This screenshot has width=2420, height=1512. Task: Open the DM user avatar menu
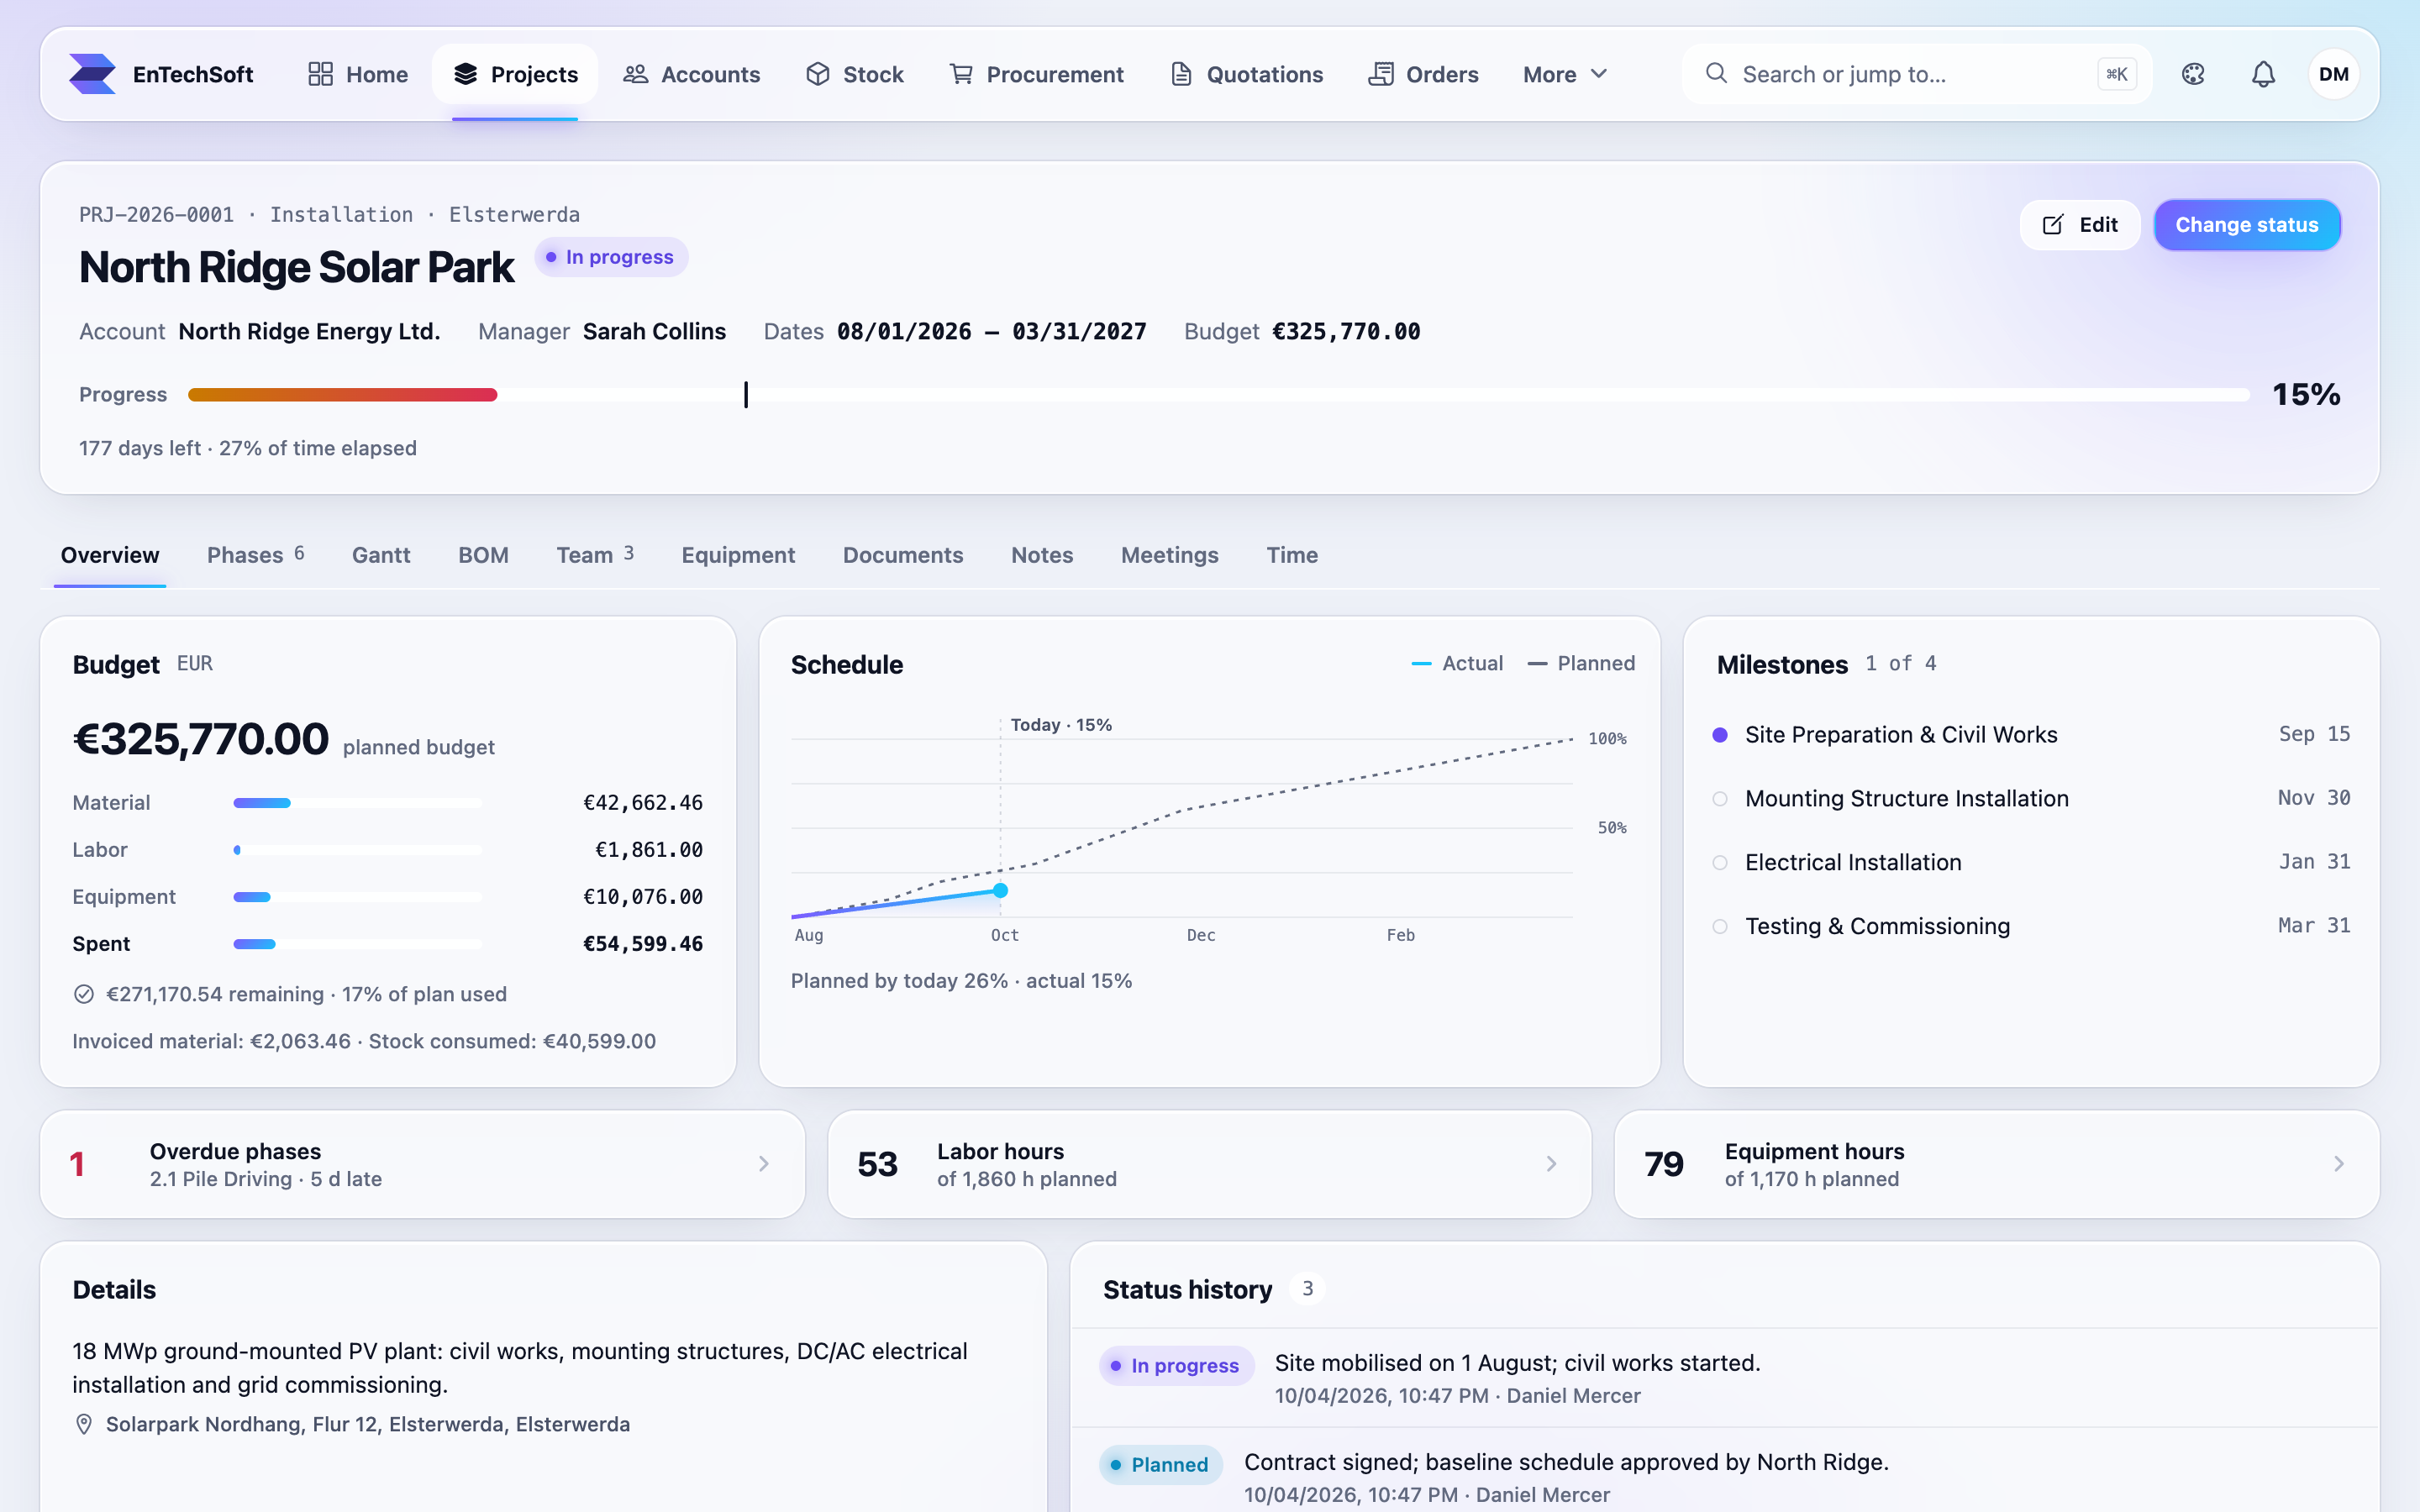[x=2333, y=74]
